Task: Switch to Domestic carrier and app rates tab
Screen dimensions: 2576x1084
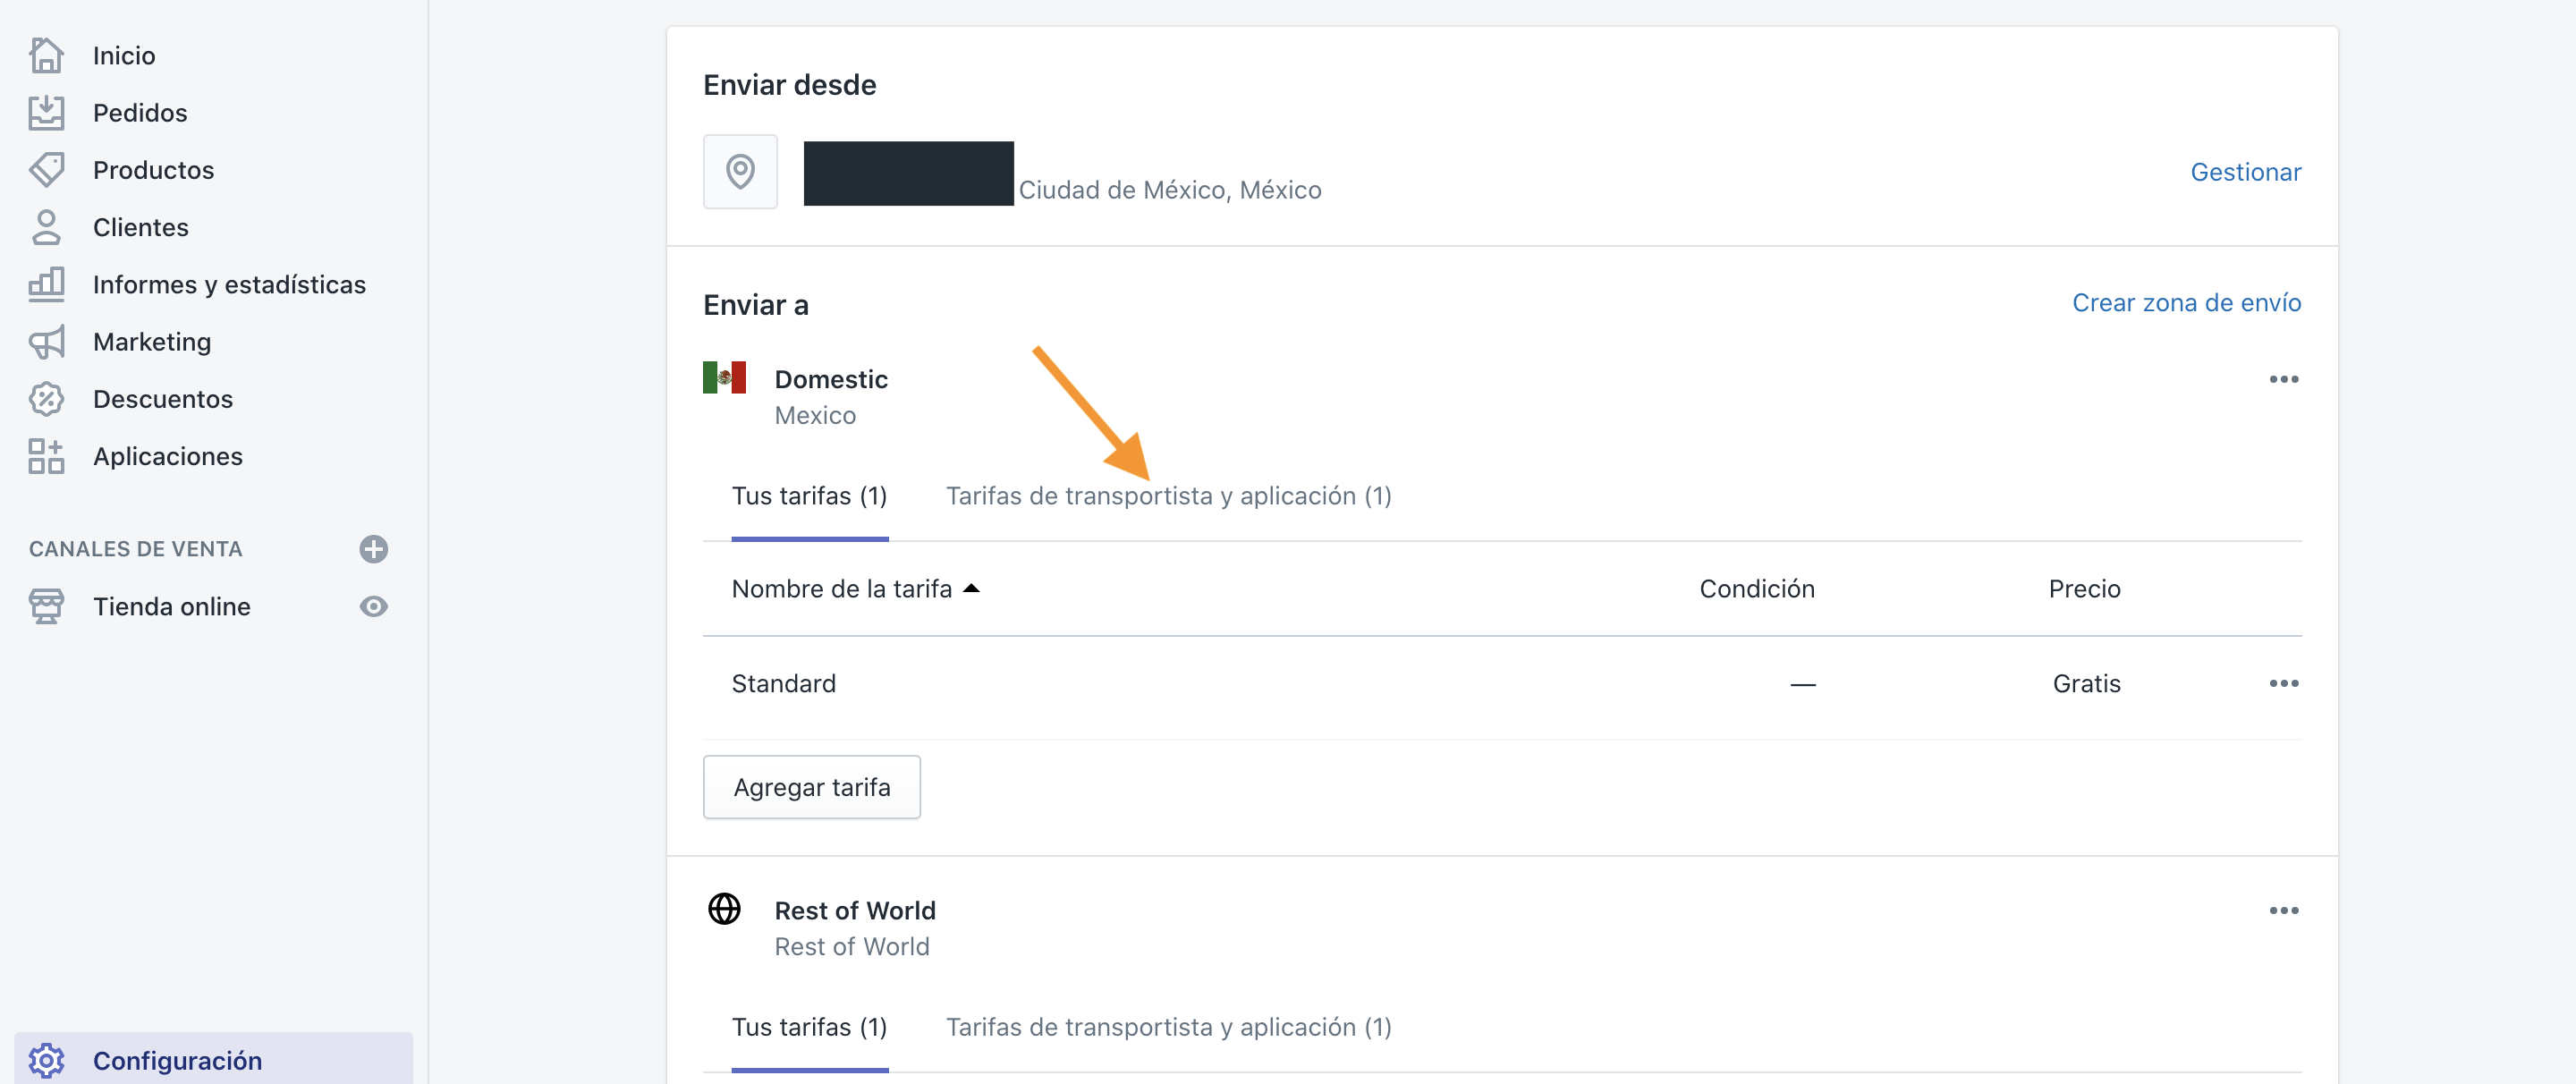Action: pos(1168,496)
